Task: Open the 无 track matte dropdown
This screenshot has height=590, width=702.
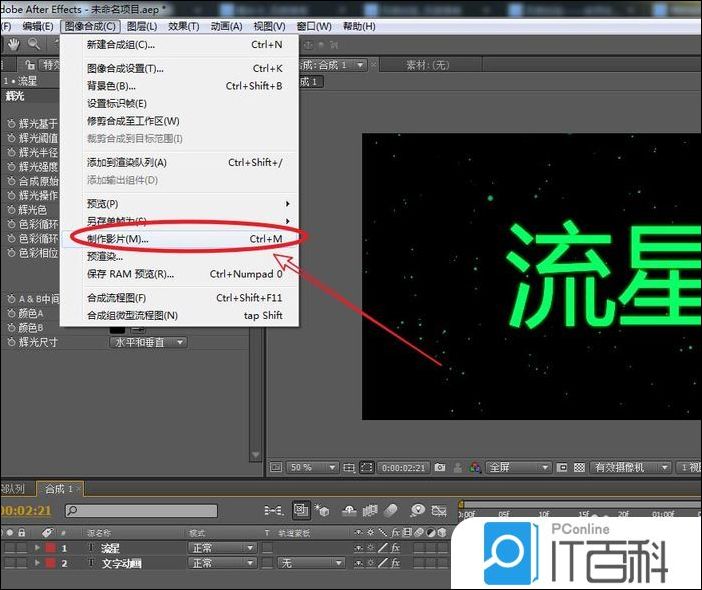Action: click(x=312, y=563)
